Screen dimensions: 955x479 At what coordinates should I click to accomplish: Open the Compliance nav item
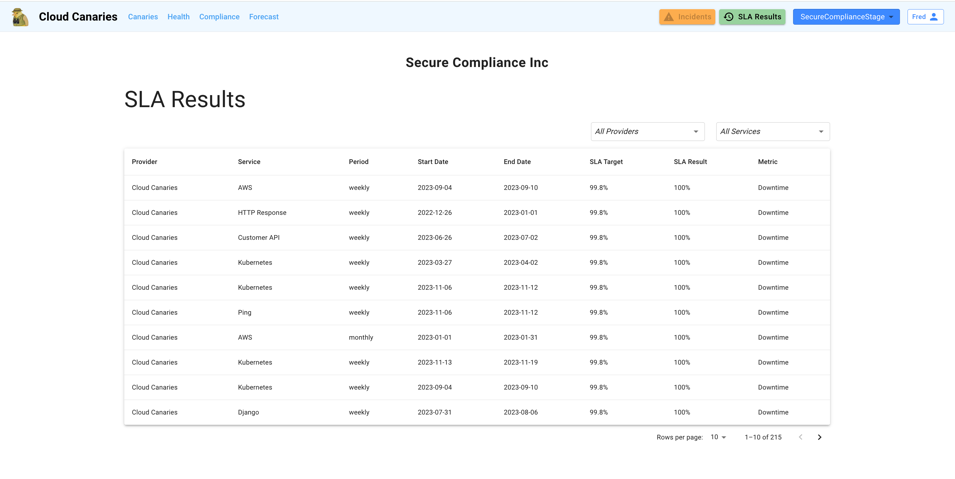click(219, 17)
